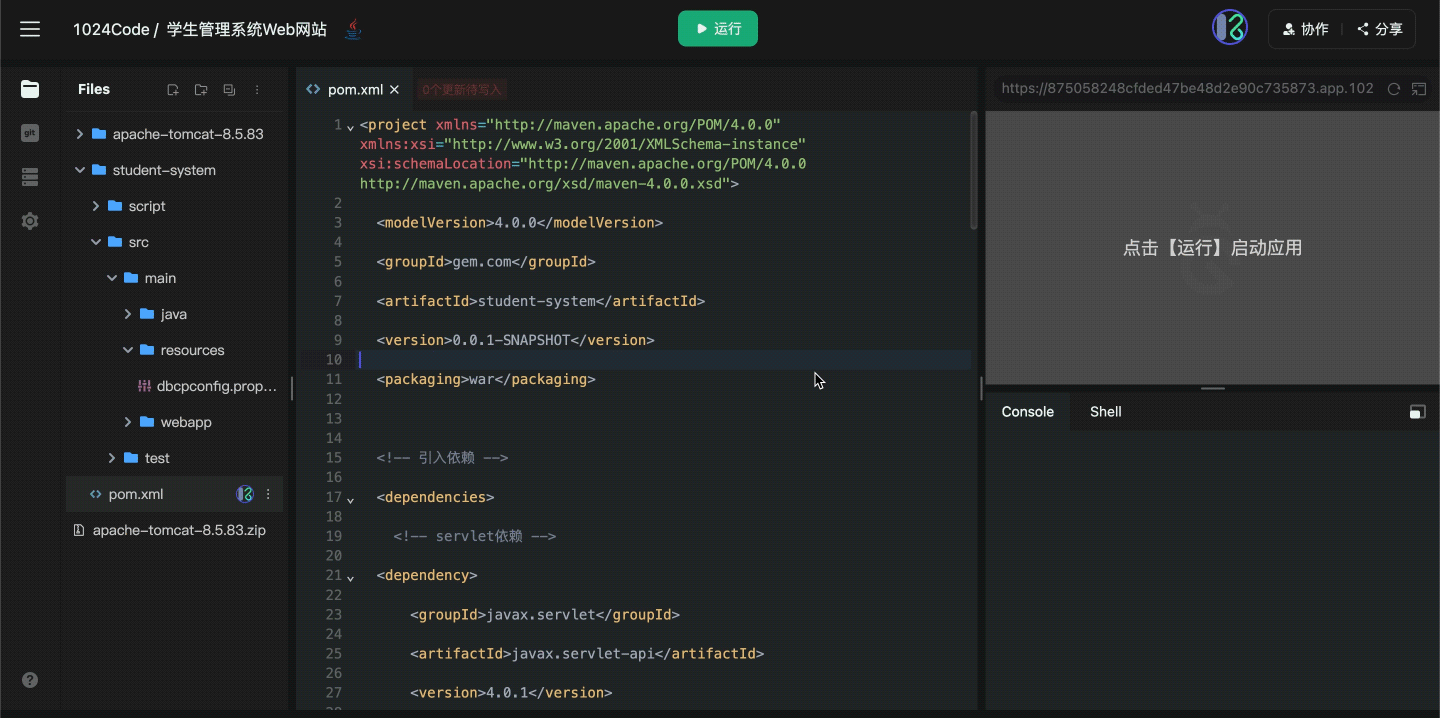This screenshot has height=718, width=1440.
Task: Collapse the resources folder
Action: click(128, 350)
